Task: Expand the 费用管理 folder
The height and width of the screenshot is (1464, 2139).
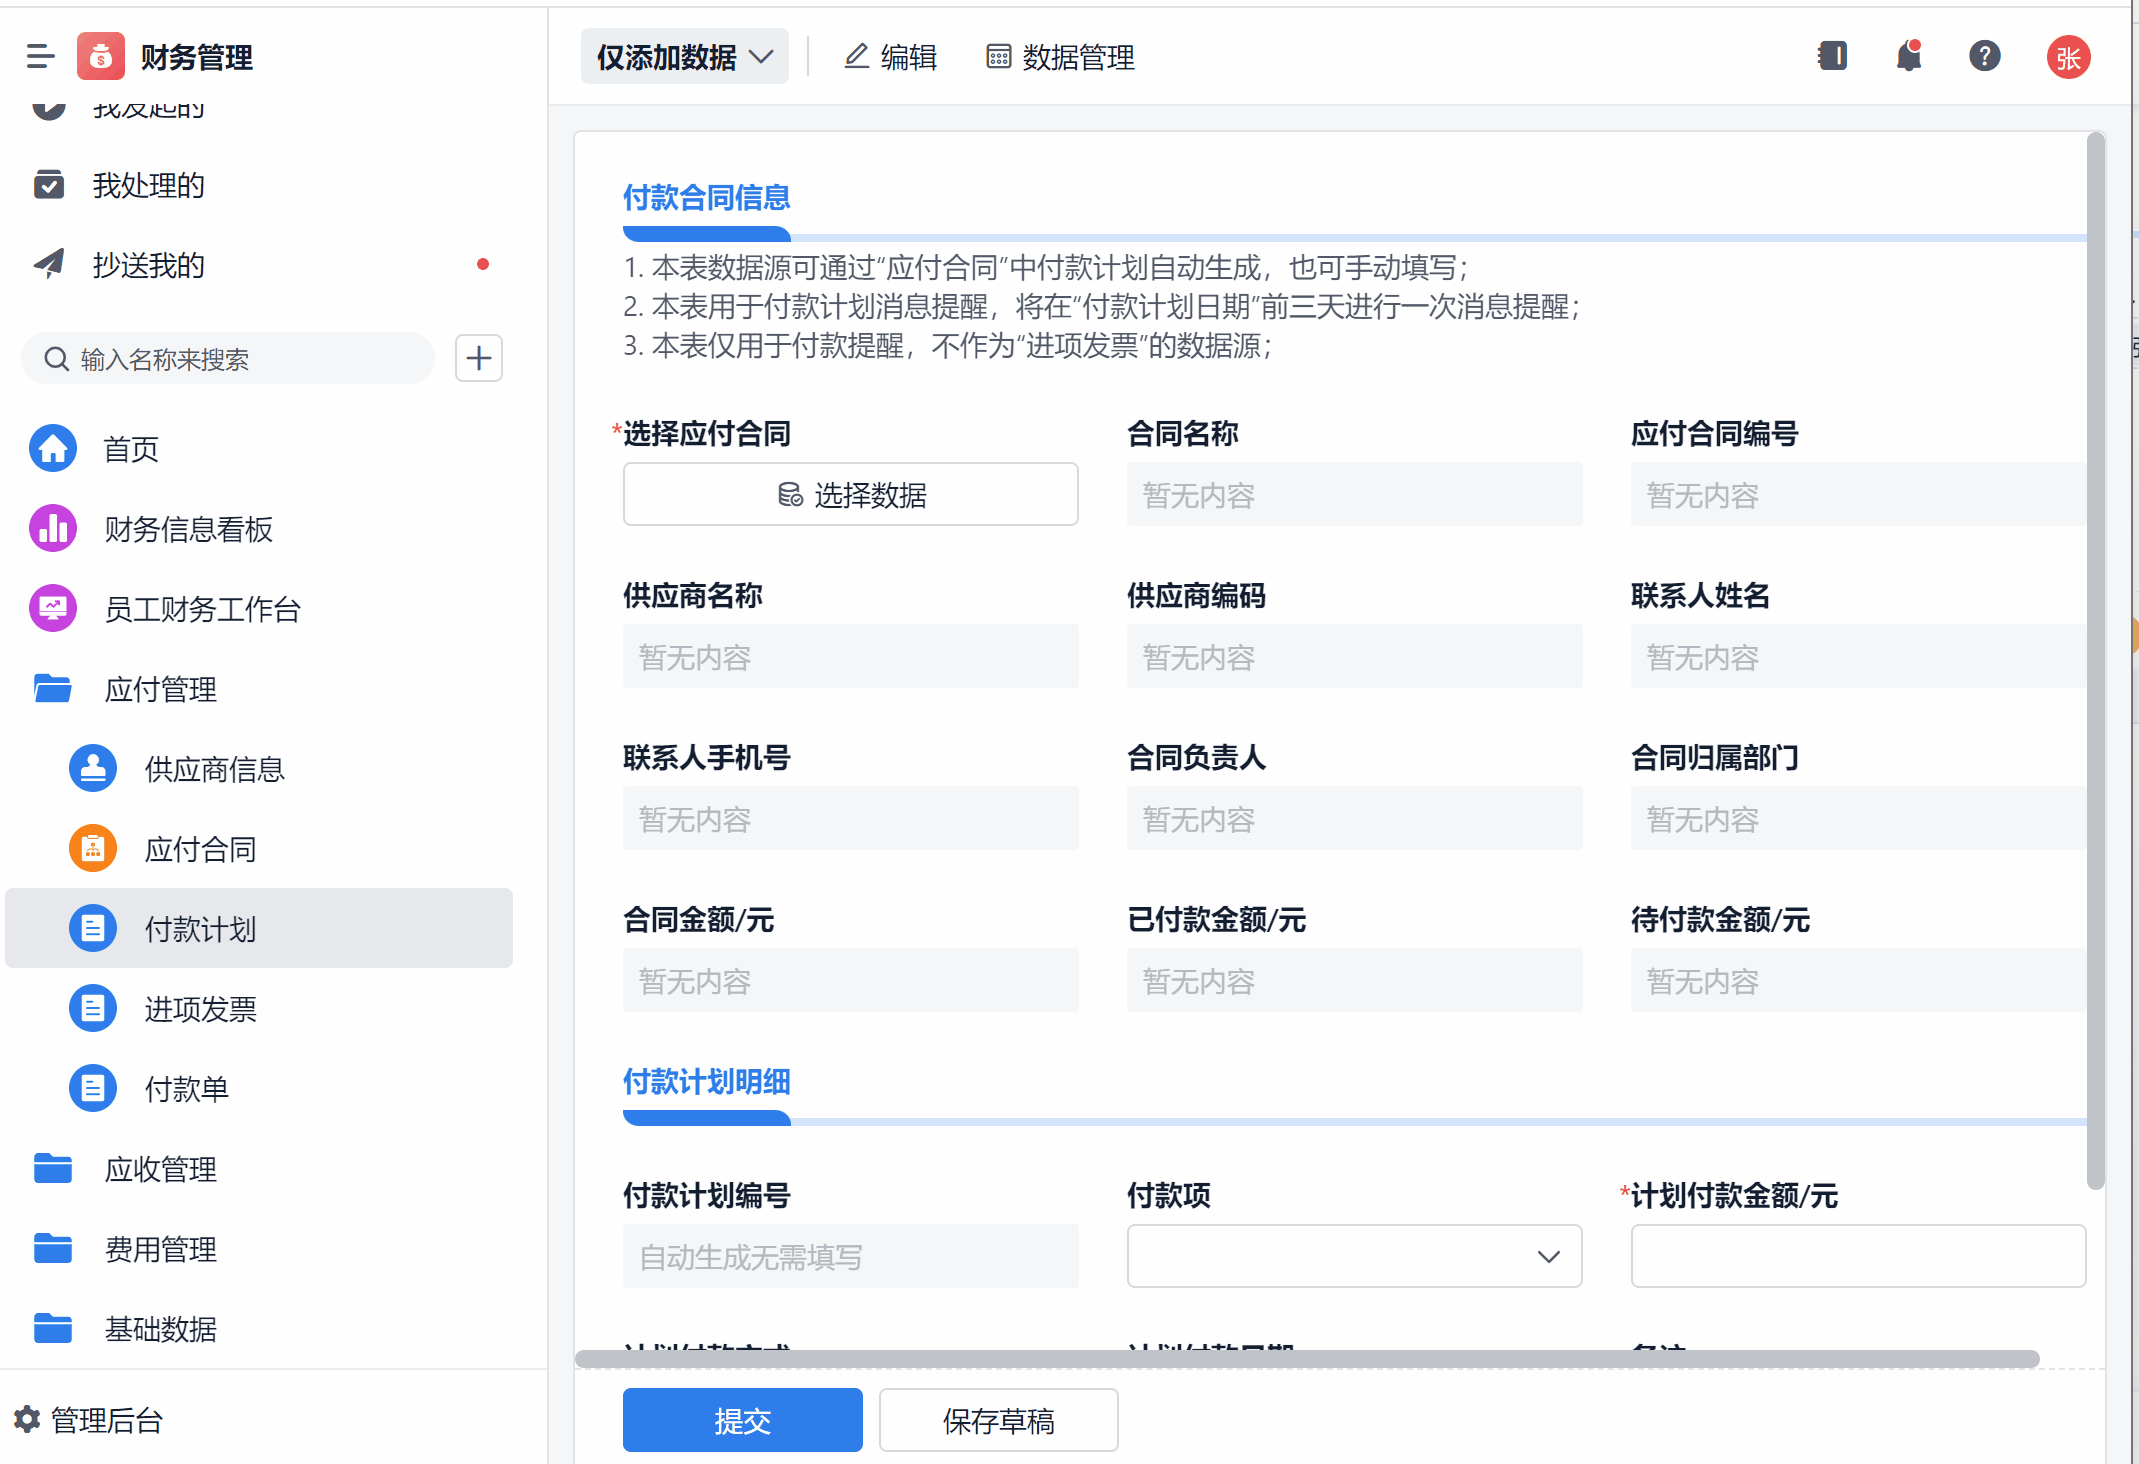Action: point(160,1249)
